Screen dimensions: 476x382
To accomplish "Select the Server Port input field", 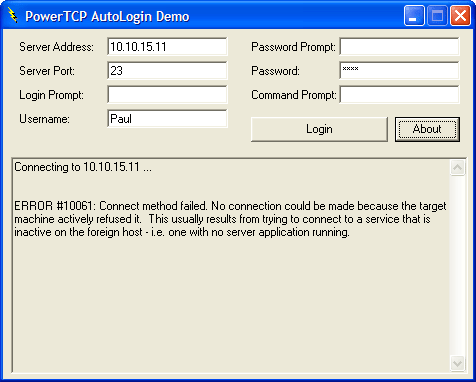I will pos(167,71).
